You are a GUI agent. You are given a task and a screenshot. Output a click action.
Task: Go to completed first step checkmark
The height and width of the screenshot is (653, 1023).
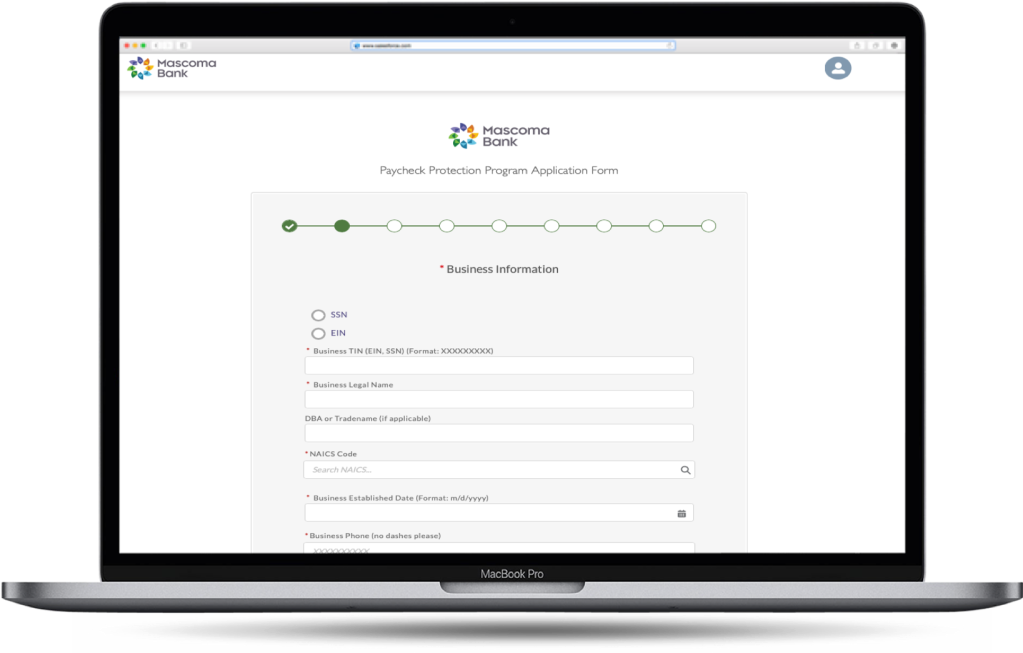tap(289, 226)
